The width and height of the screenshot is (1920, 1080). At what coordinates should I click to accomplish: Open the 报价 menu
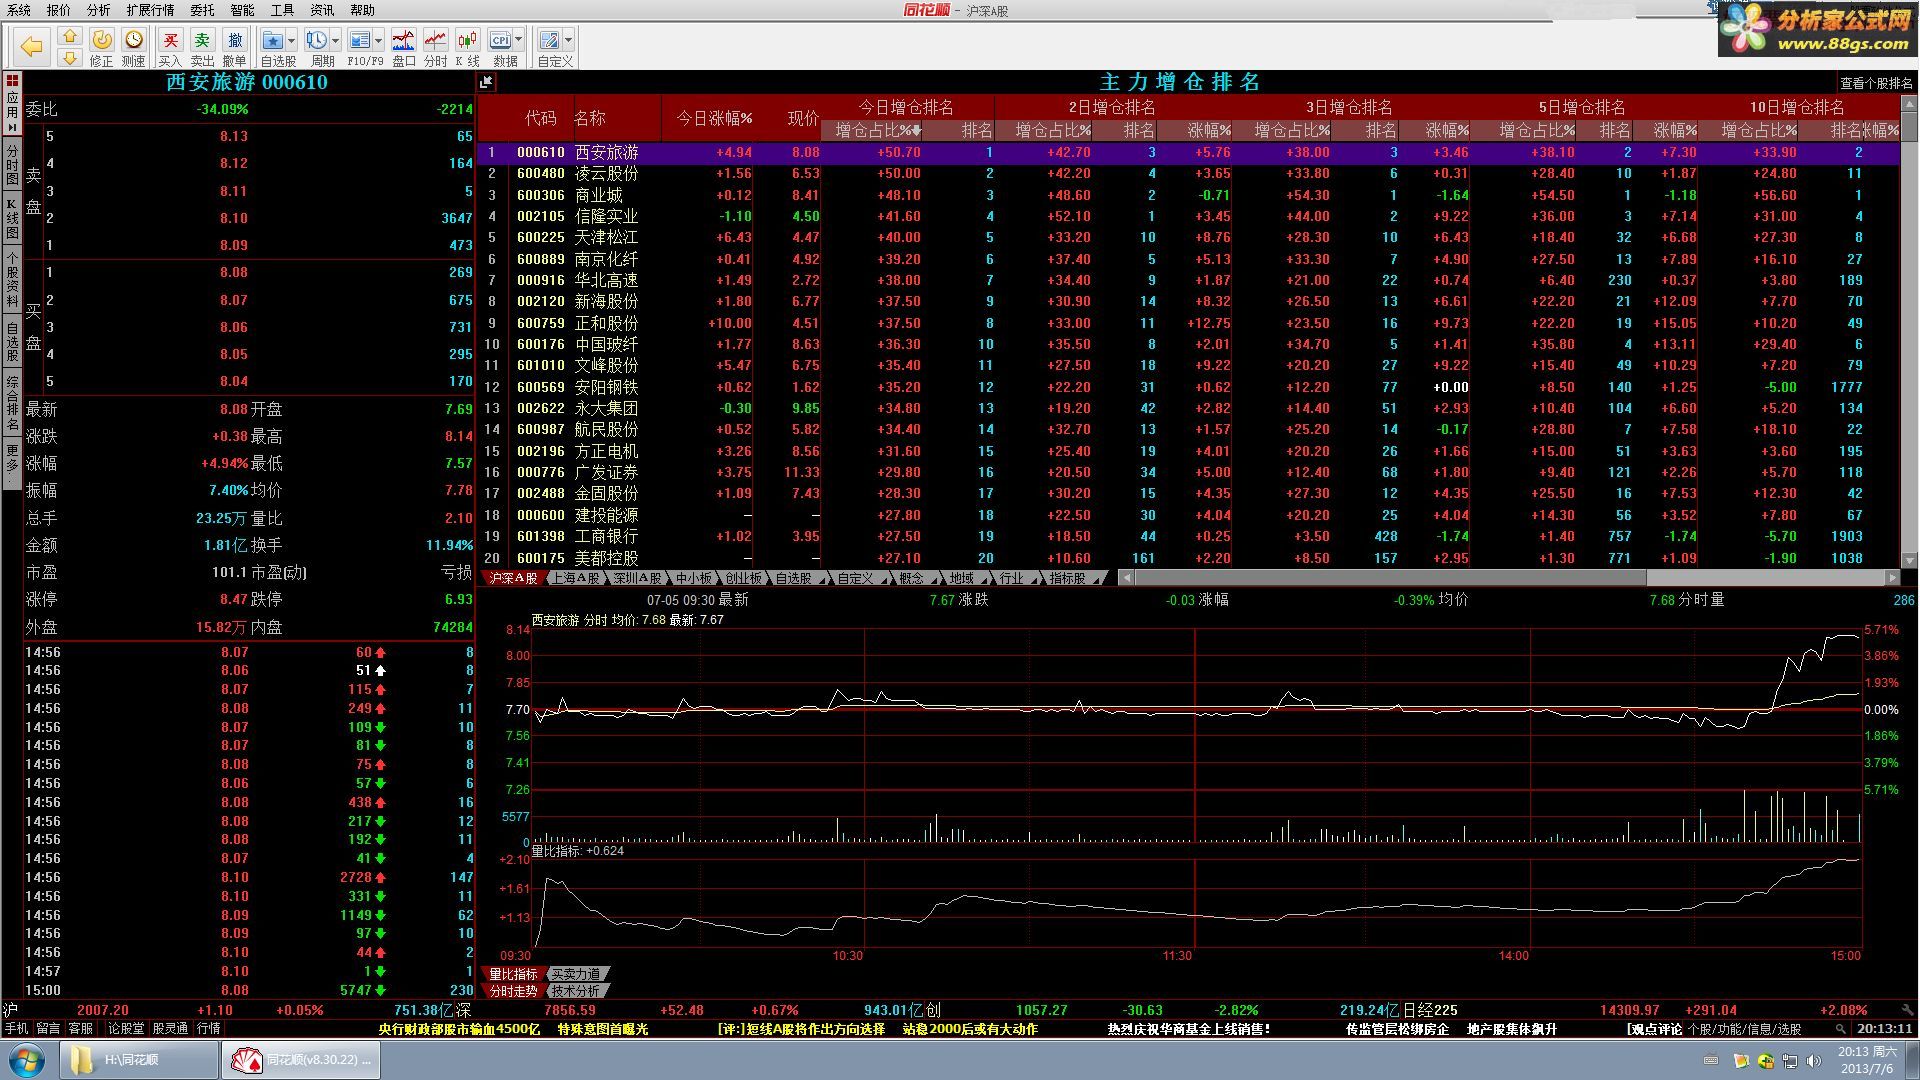pyautogui.click(x=59, y=10)
